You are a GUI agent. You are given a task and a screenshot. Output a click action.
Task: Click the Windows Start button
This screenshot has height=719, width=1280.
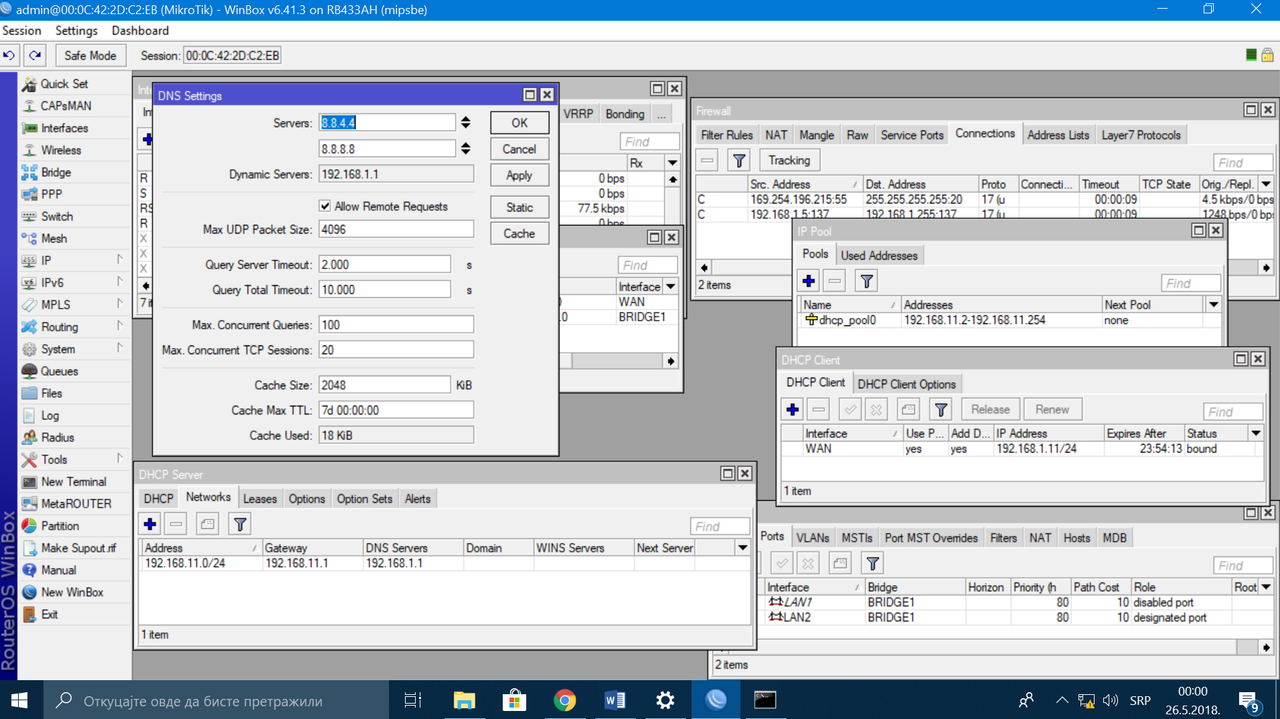coord(21,700)
